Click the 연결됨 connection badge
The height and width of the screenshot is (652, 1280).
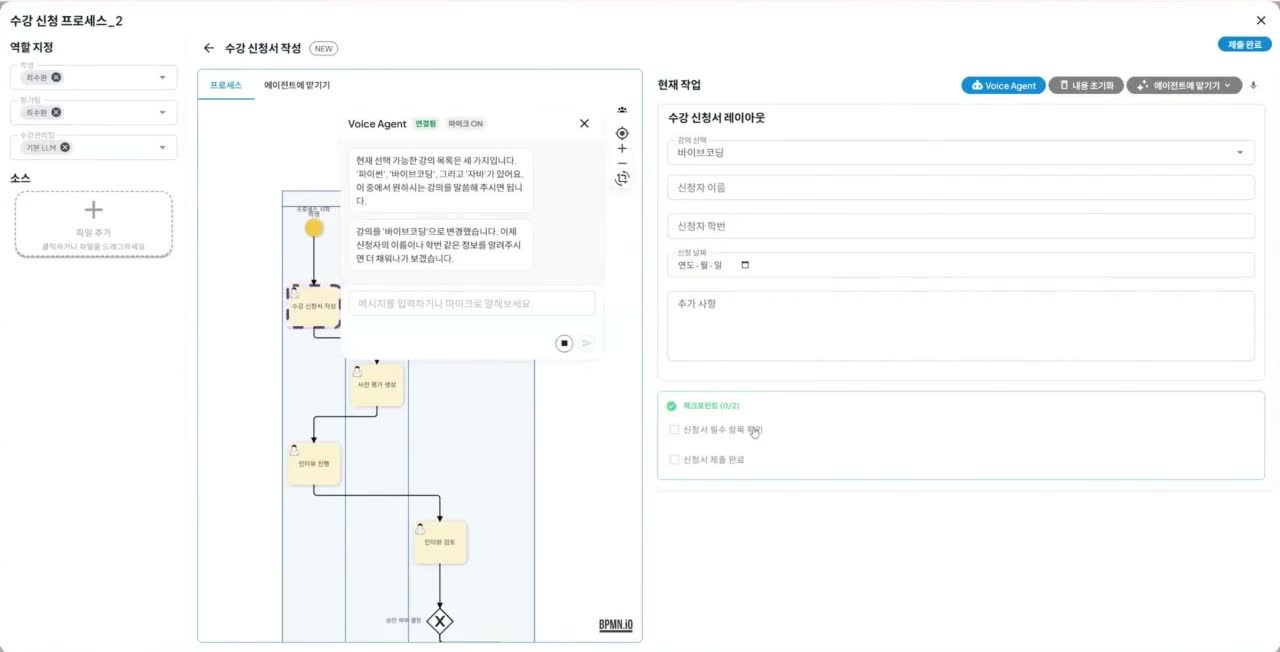[426, 124]
